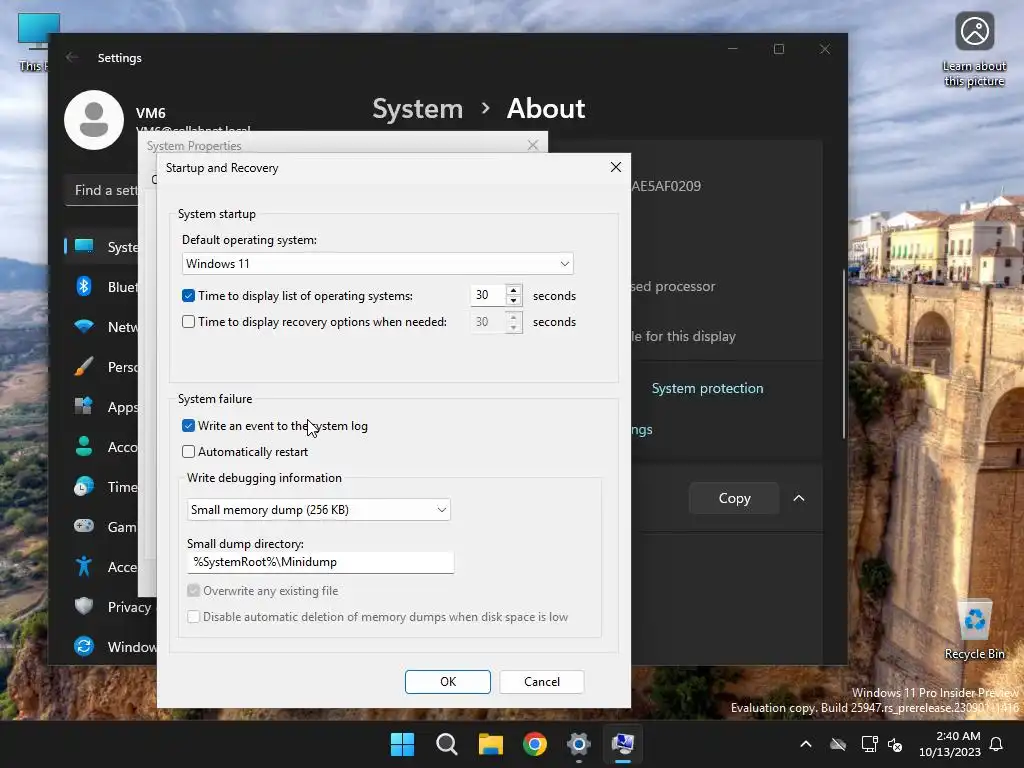Enable the 'Automatically restart' checkbox
Viewport: 1024px width, 768px height.
pyautogui.click(x=188, y=452)
